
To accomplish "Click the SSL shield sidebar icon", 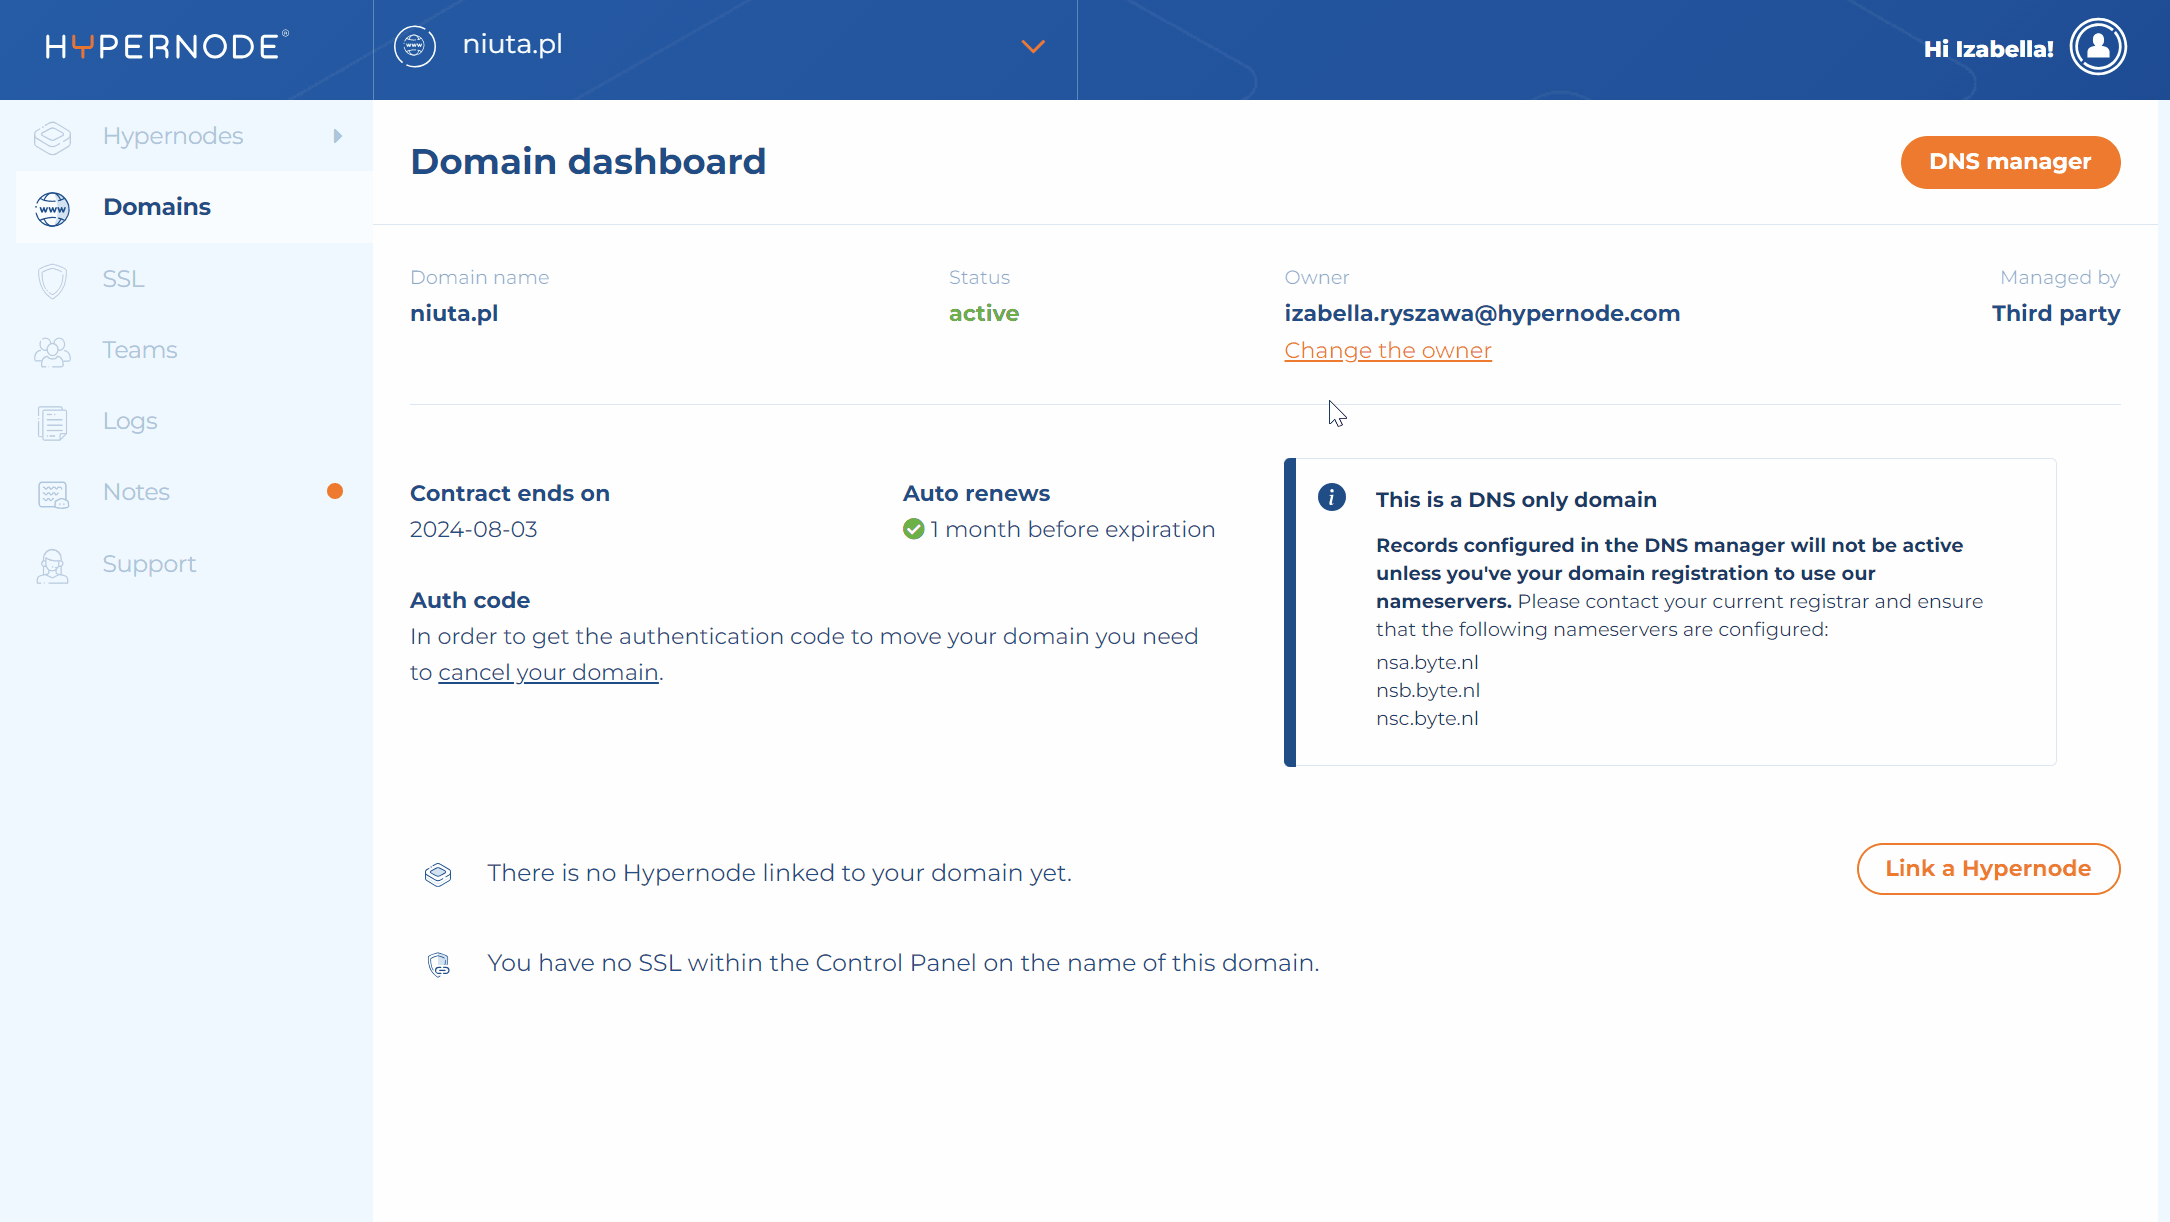I will pos(52,280).
